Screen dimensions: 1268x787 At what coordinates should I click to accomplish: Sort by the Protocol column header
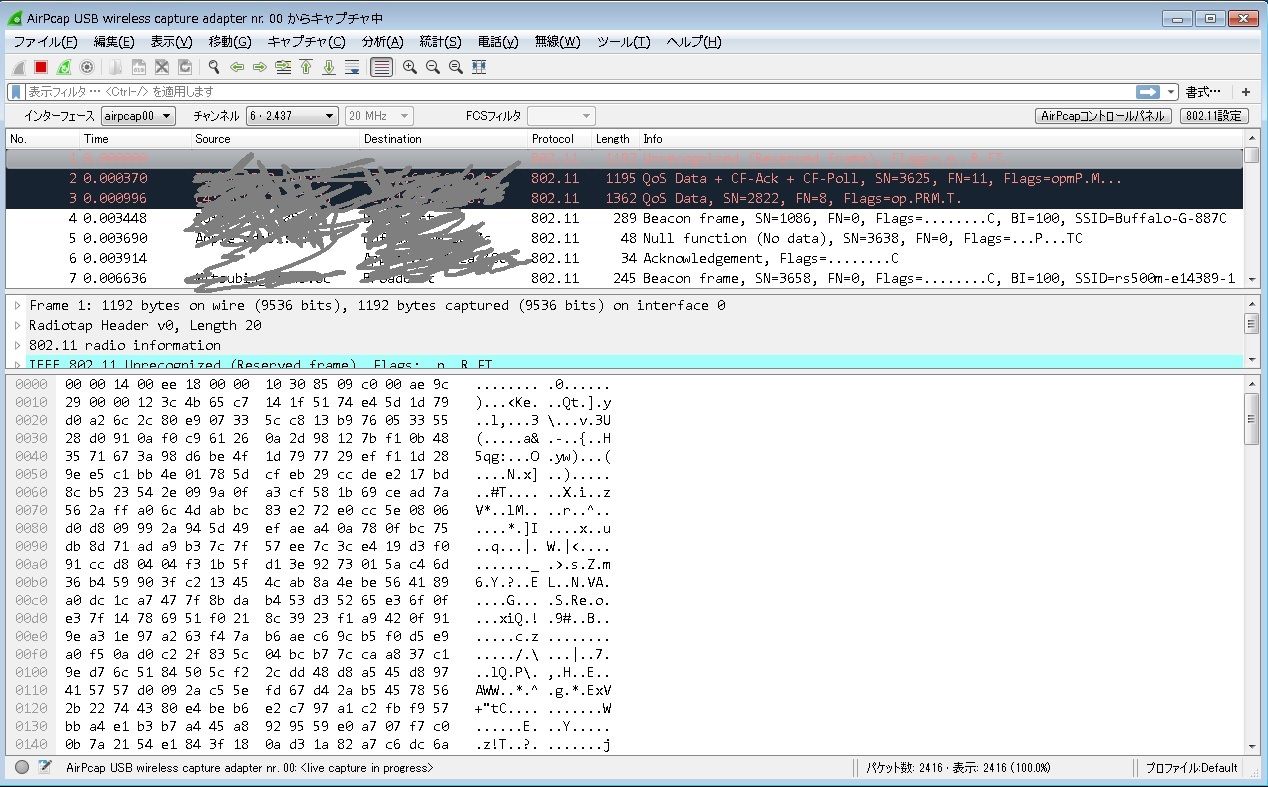click(560, 139)
